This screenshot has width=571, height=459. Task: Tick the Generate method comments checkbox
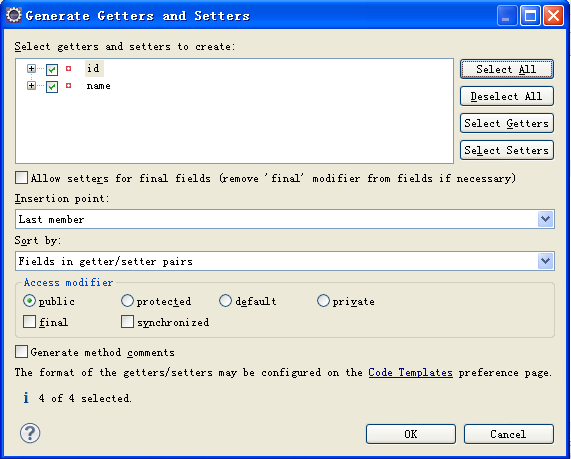(21, 352)
